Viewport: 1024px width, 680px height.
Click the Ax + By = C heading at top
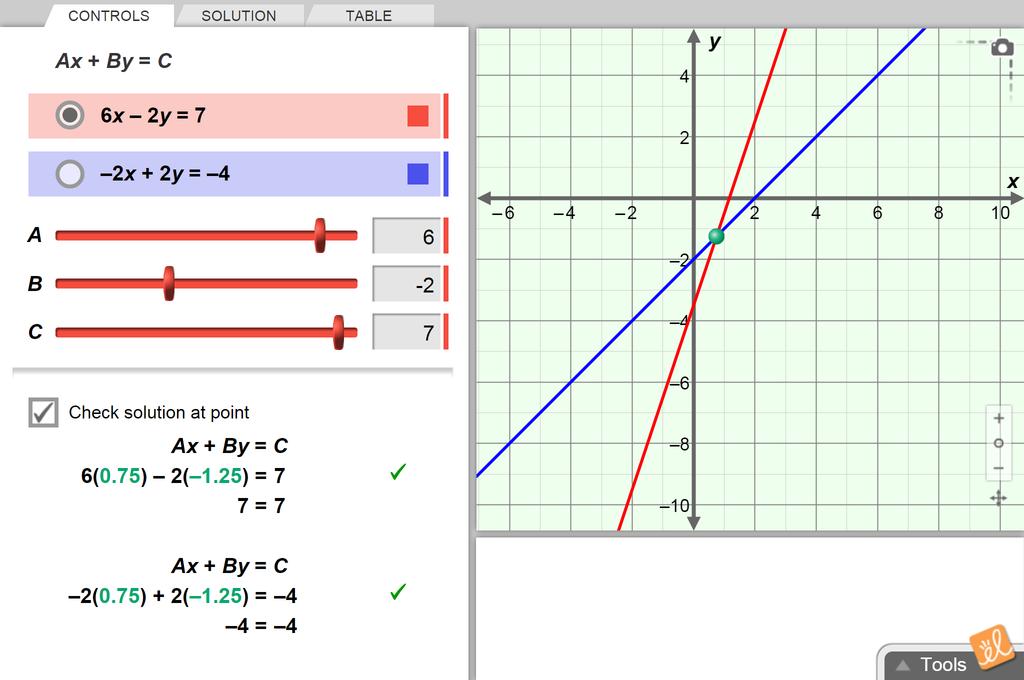point(114,61)
